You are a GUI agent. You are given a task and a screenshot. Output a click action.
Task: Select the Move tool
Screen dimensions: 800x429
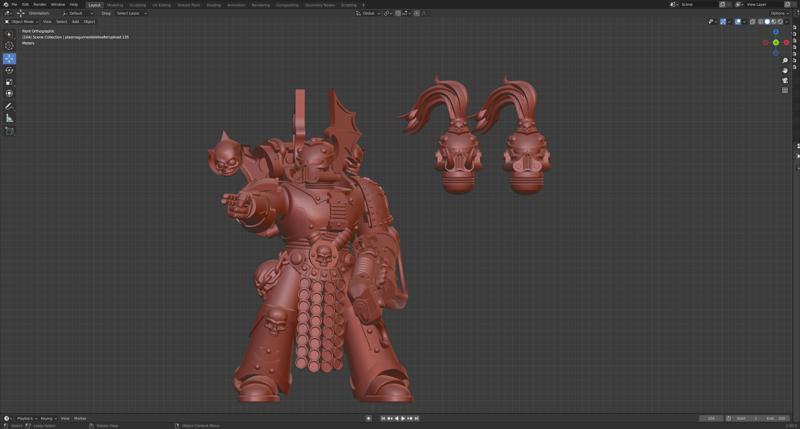pos(9,59)
